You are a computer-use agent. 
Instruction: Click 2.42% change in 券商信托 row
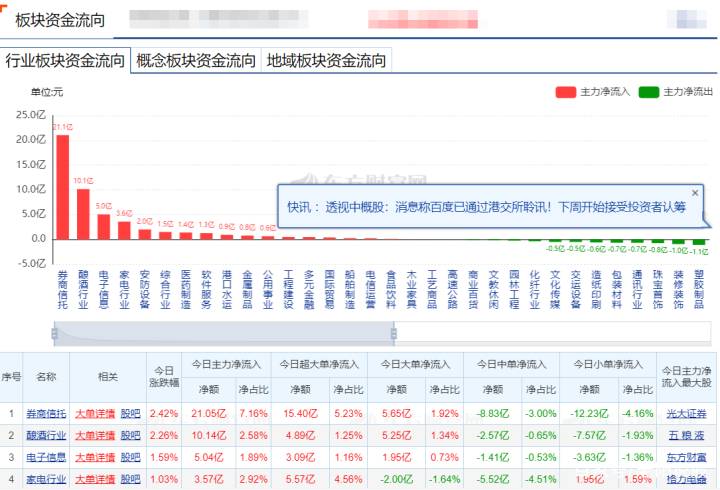pyautogui.click(x=164, y=413)
